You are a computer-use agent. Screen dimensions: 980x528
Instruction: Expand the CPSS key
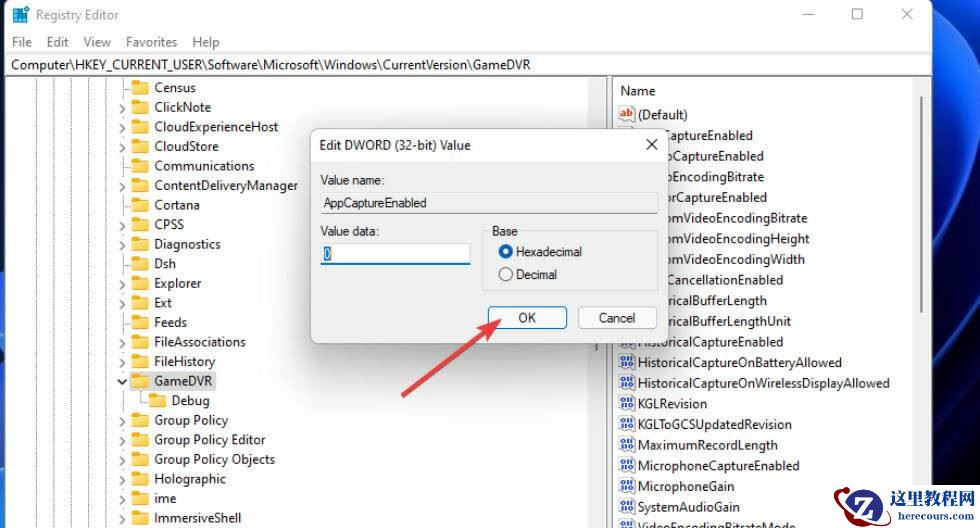point(122,226)
